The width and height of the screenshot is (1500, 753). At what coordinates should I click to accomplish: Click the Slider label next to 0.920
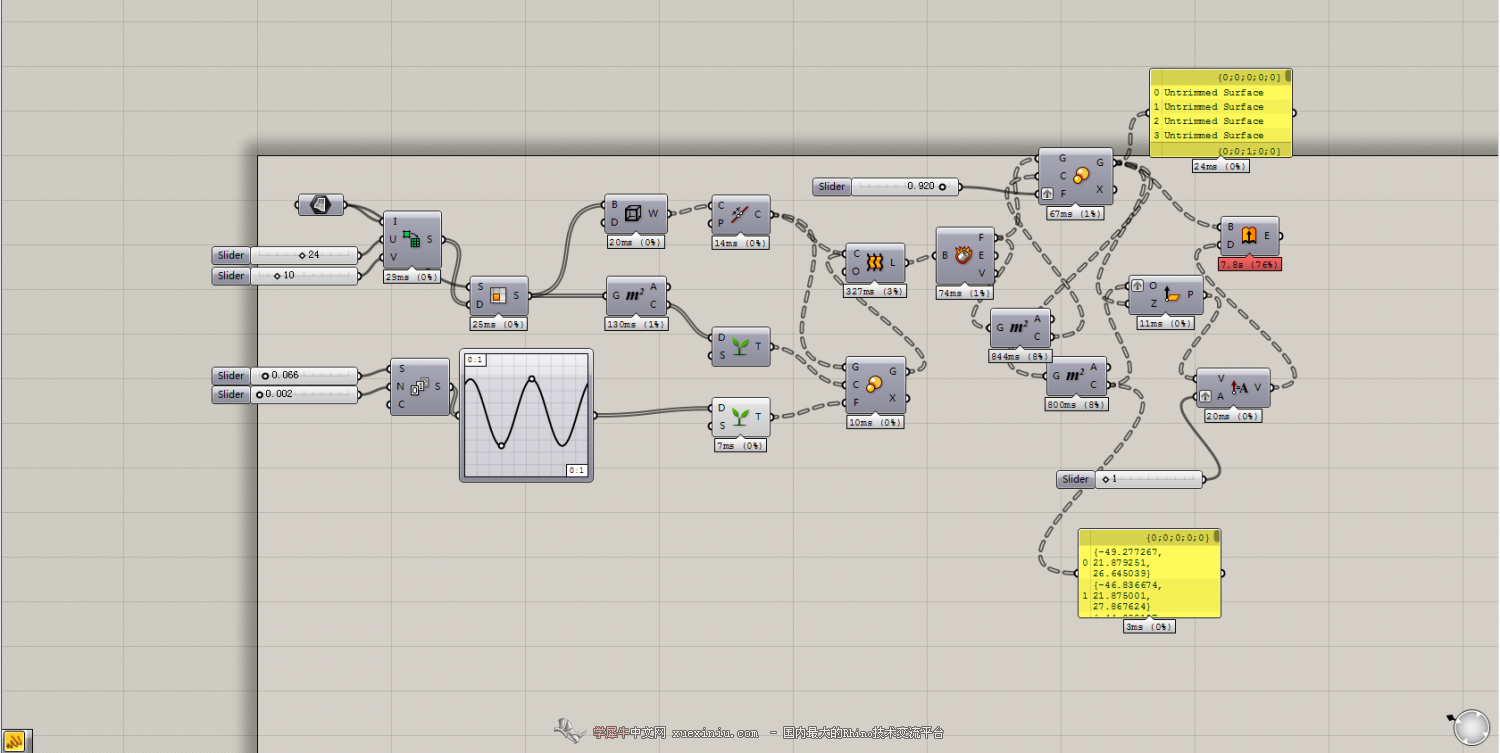832,186
